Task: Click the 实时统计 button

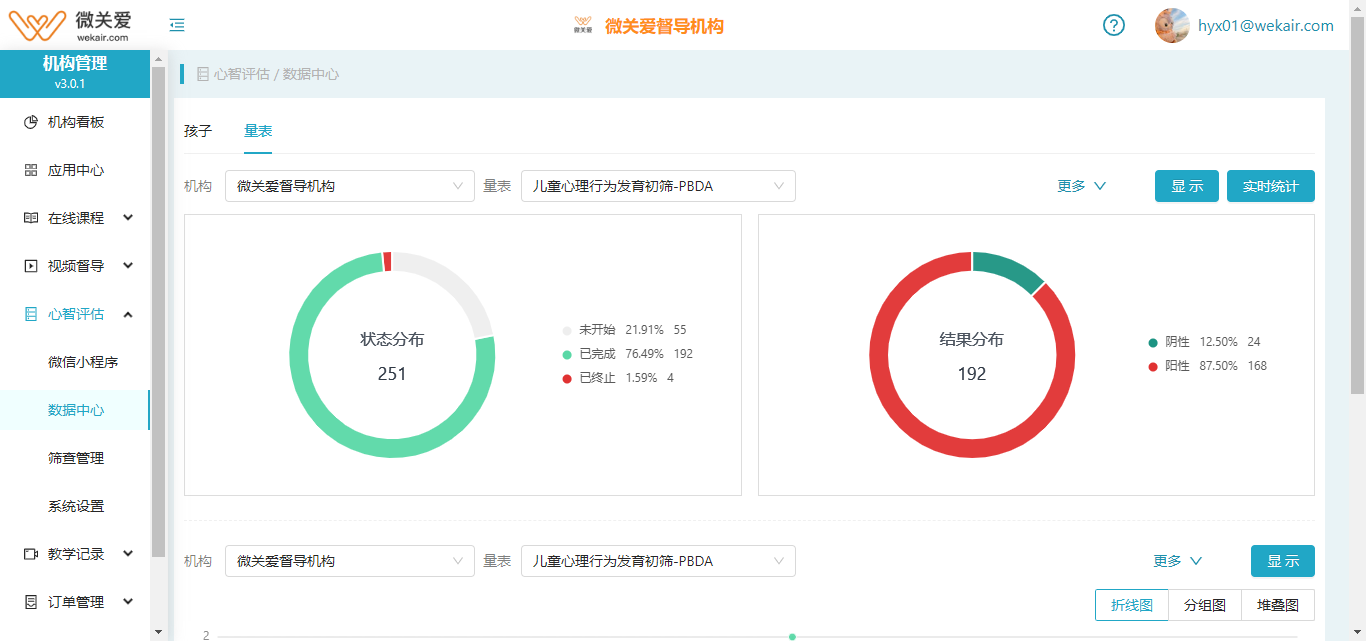Action: coord(1270,186)
